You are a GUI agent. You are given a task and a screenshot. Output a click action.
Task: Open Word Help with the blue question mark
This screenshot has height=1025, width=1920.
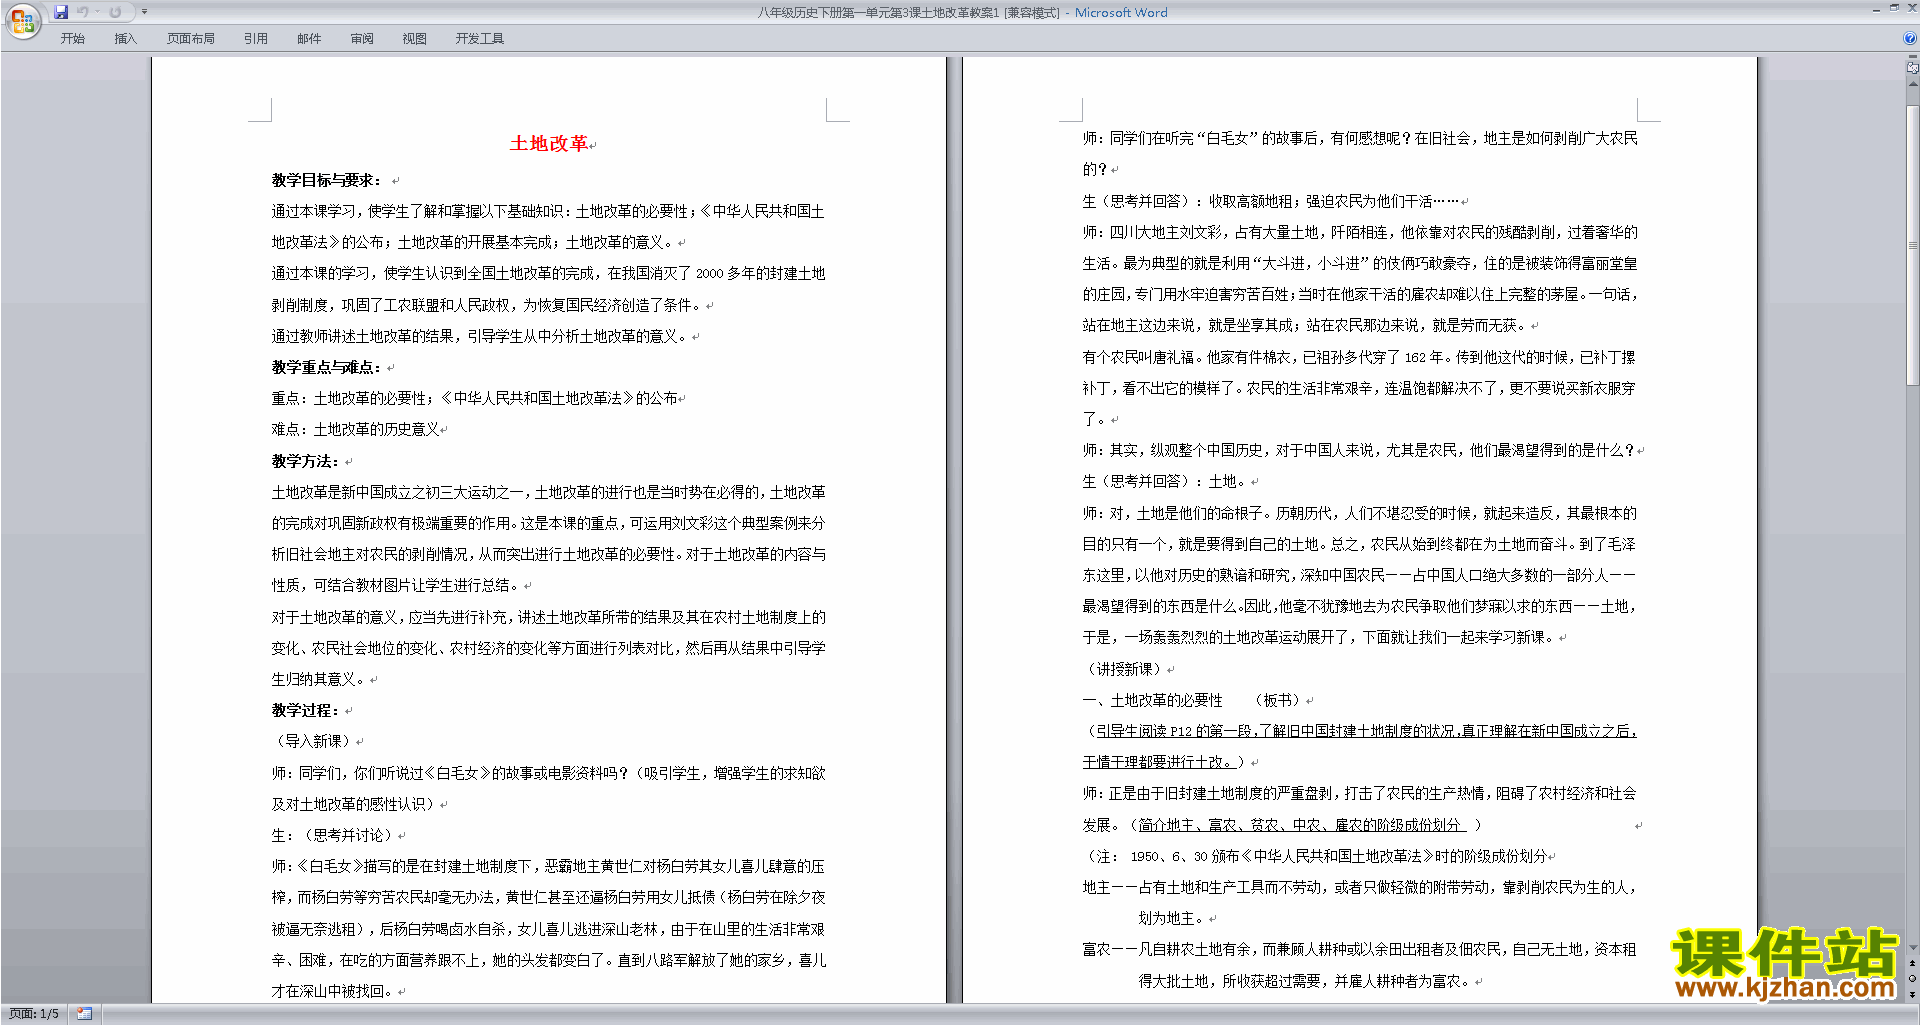point(1910,39)
